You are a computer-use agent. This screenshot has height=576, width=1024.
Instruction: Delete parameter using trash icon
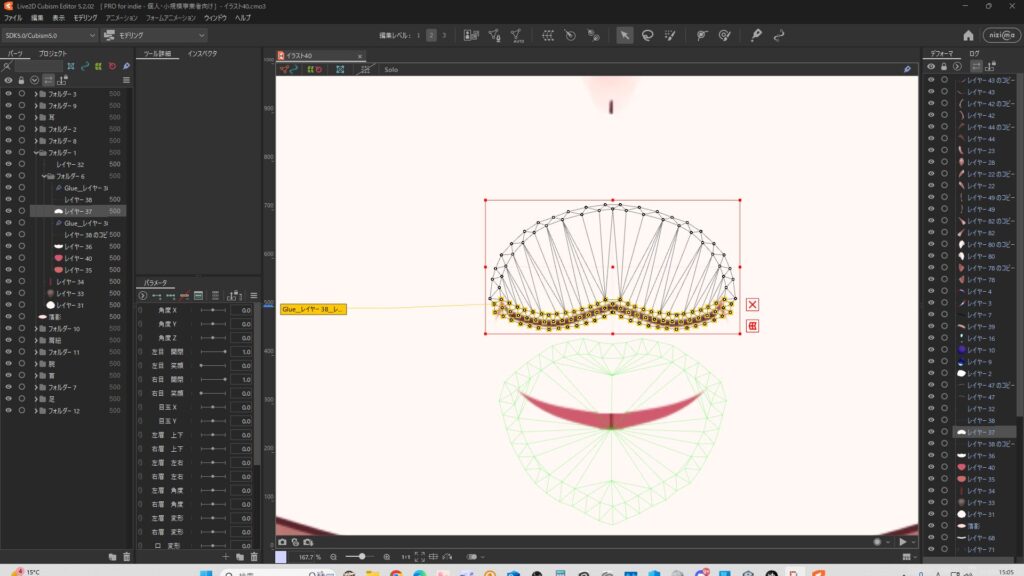pyautogui.click(x=254, y=557)
